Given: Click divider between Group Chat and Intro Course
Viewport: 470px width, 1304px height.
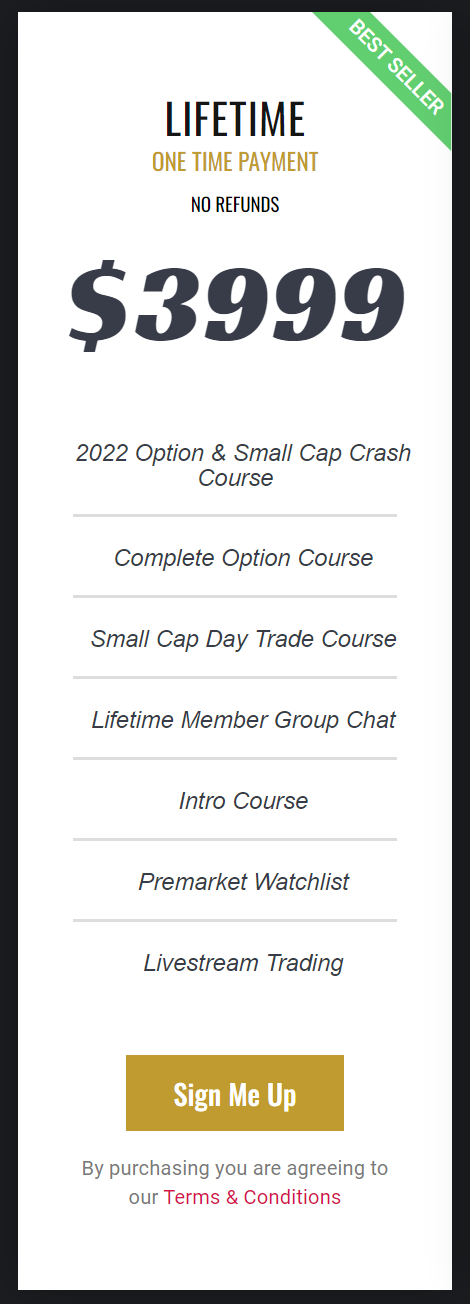Looking at the screenshot, I should tap(235, 759).
